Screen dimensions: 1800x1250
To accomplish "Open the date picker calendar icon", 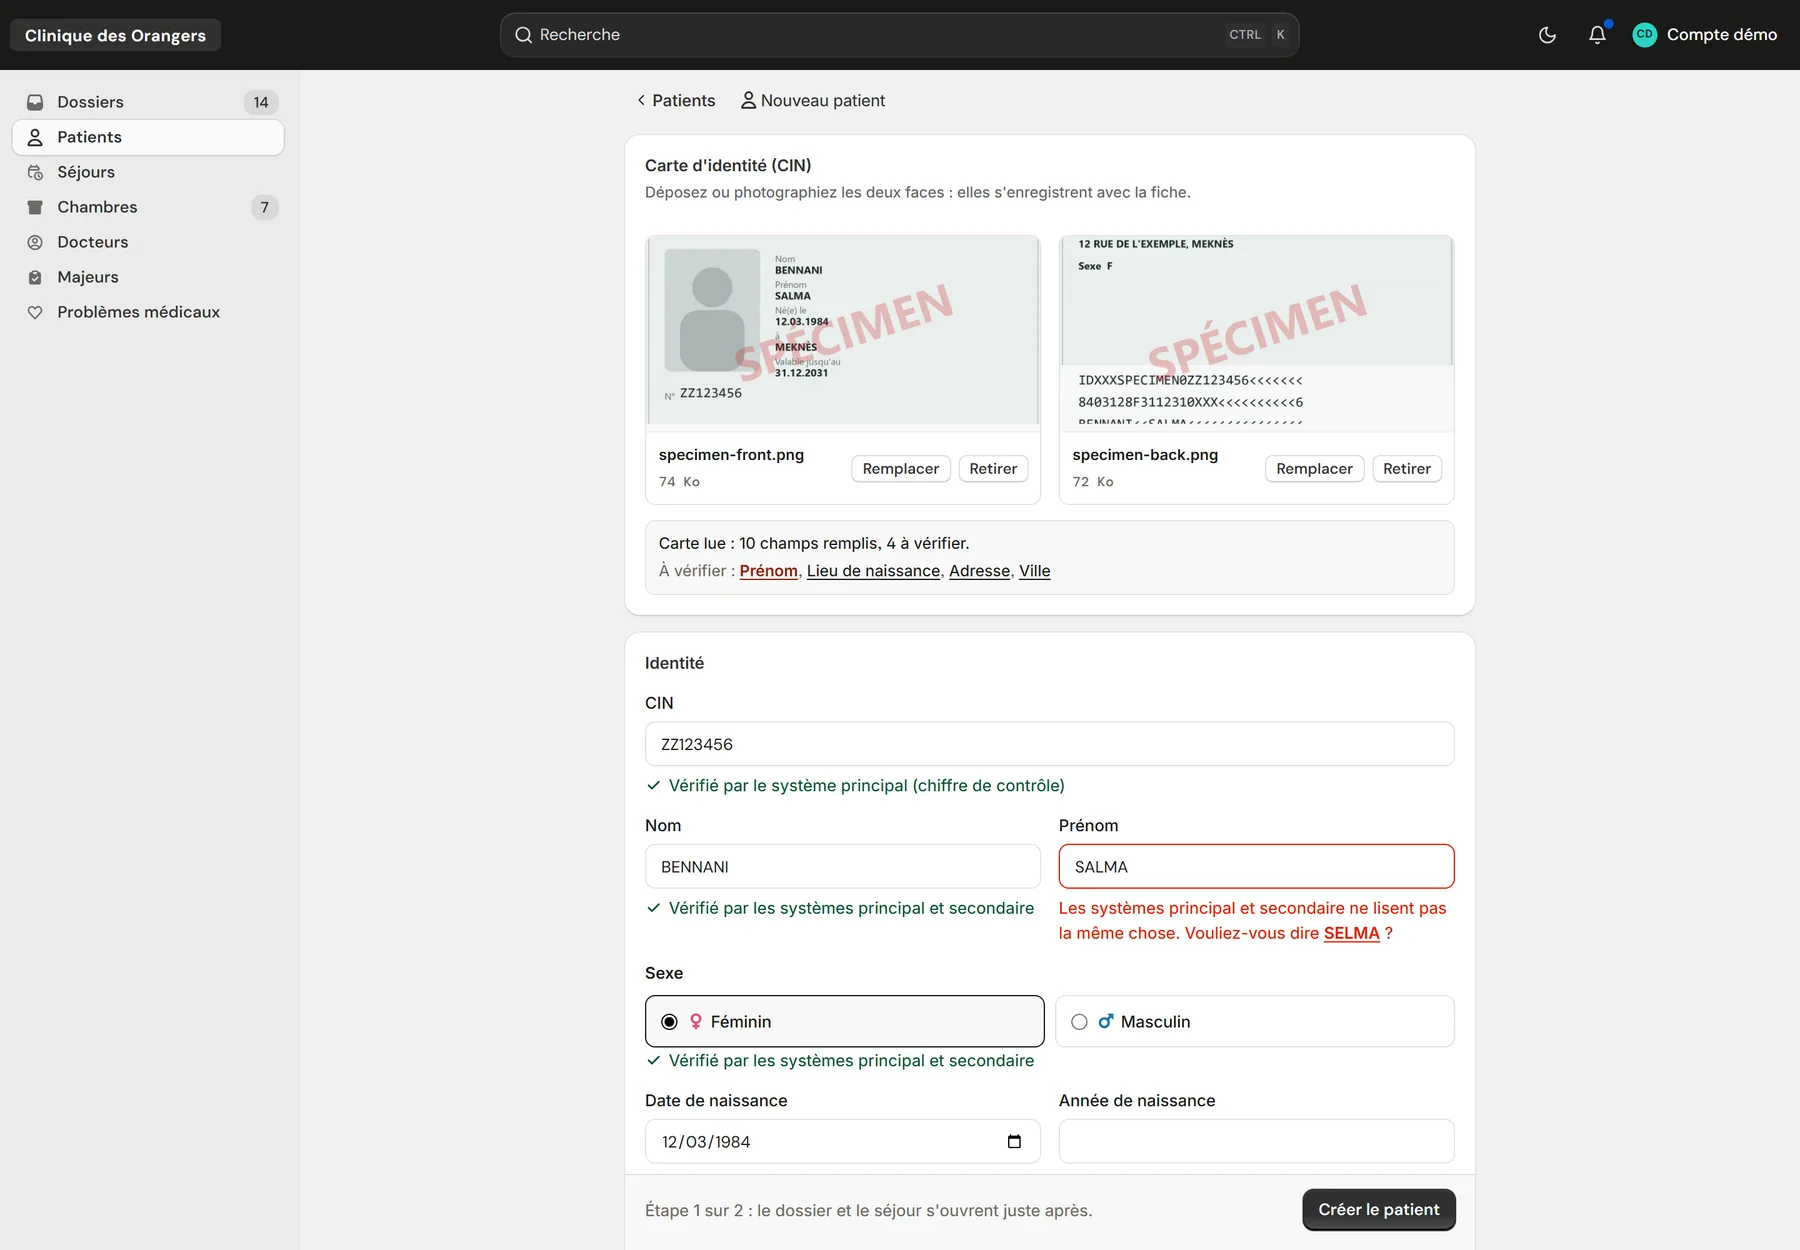I will click(x=1014, y=1141).
